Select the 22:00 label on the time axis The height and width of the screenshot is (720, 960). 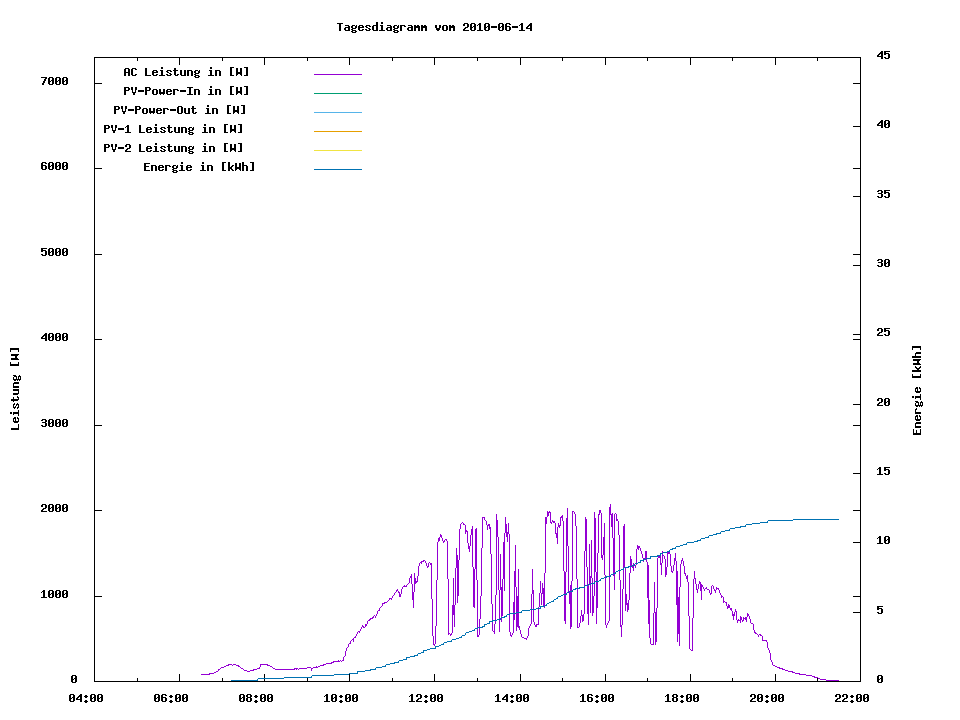tap(854, 698)
